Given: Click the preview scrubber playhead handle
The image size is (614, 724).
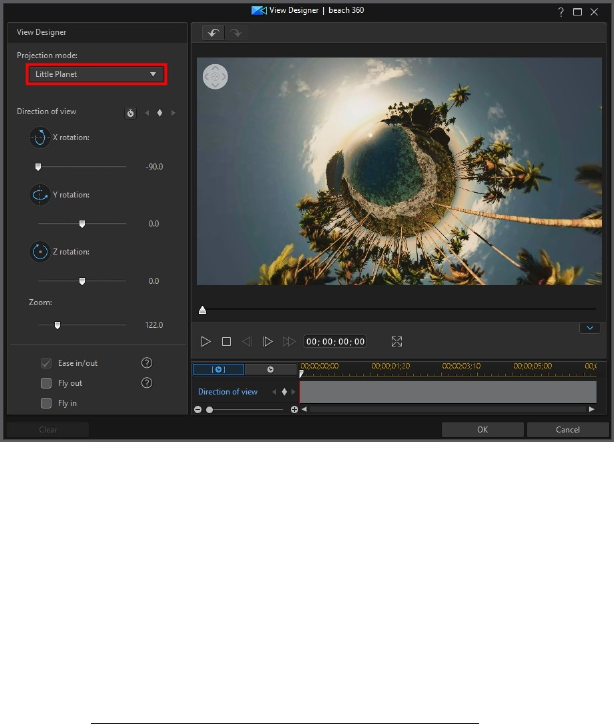Looking at the screenshot, I should click(202, 310).
